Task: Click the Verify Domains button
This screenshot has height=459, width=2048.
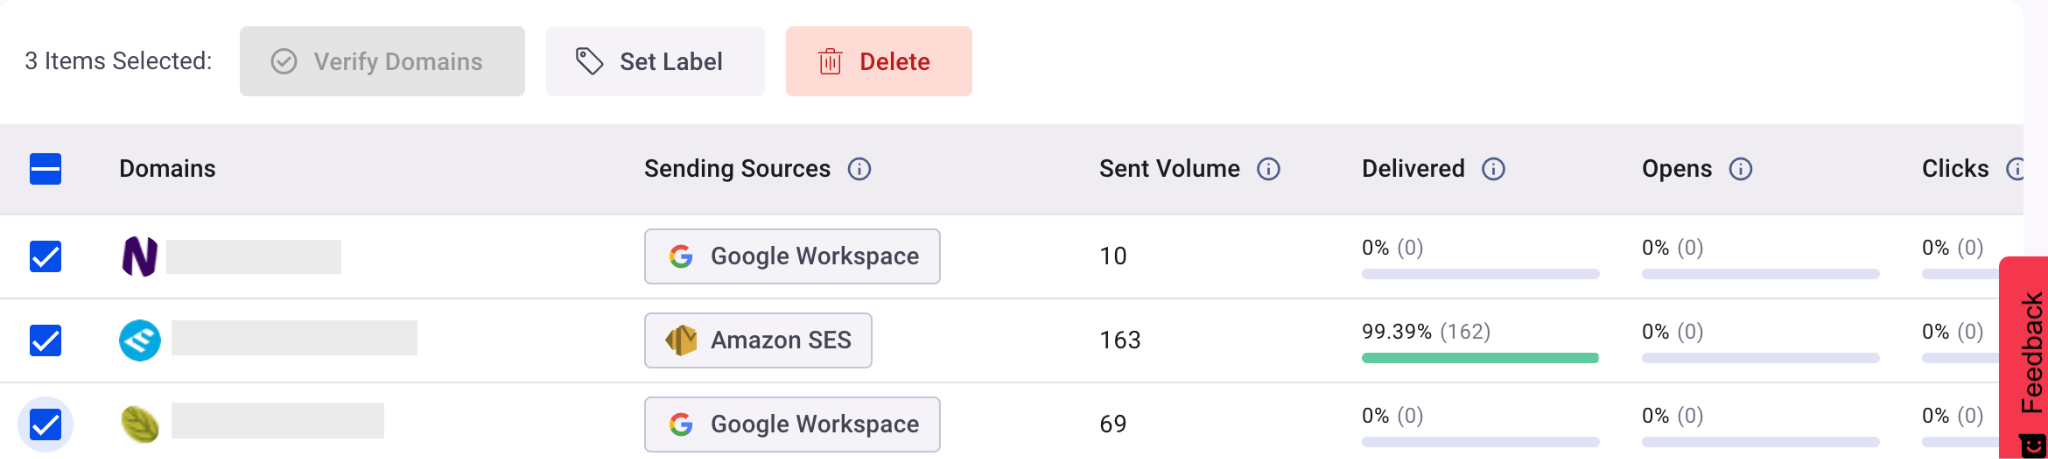Action: (382, 62)
